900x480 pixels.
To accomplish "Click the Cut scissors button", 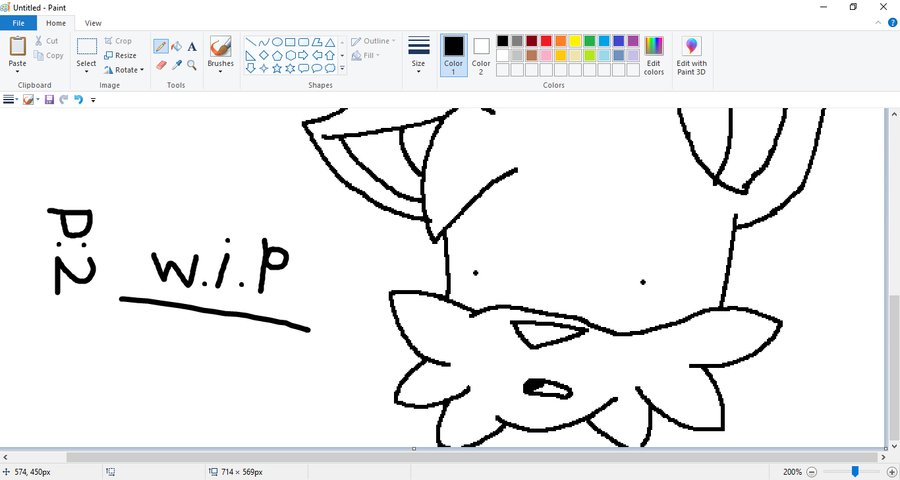I will tap(46, 41).
